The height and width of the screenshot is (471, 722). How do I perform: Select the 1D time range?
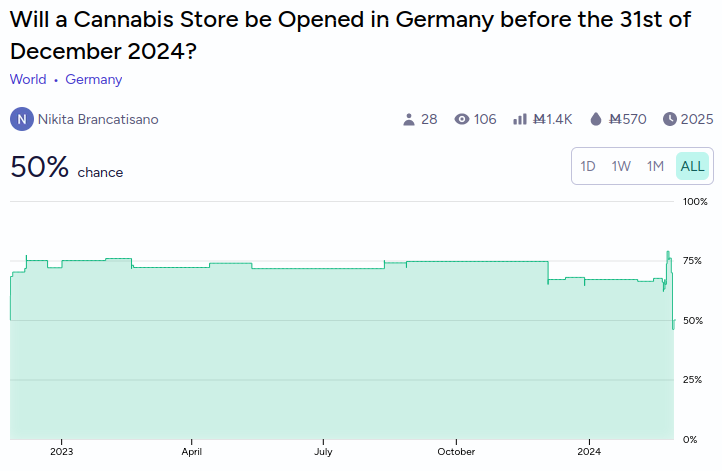588,166
